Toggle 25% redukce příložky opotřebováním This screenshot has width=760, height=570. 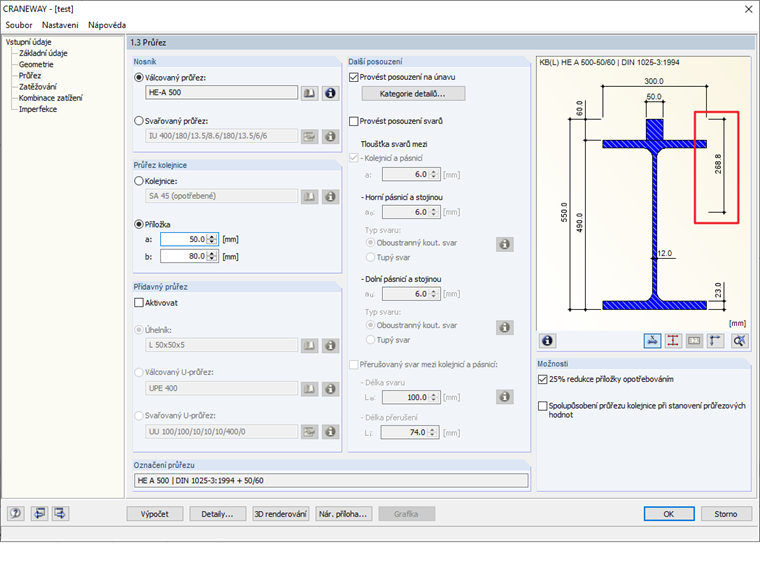tap(542, 379)
